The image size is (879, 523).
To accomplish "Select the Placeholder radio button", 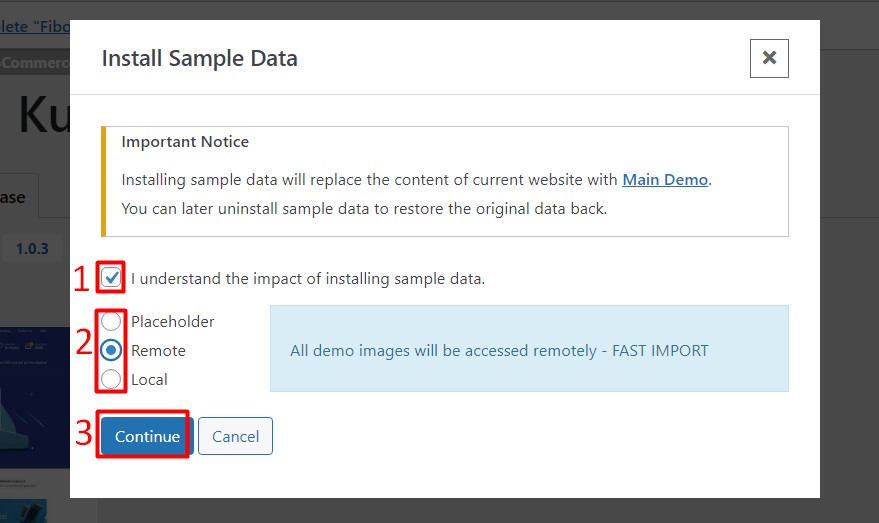I will [111, 321].
